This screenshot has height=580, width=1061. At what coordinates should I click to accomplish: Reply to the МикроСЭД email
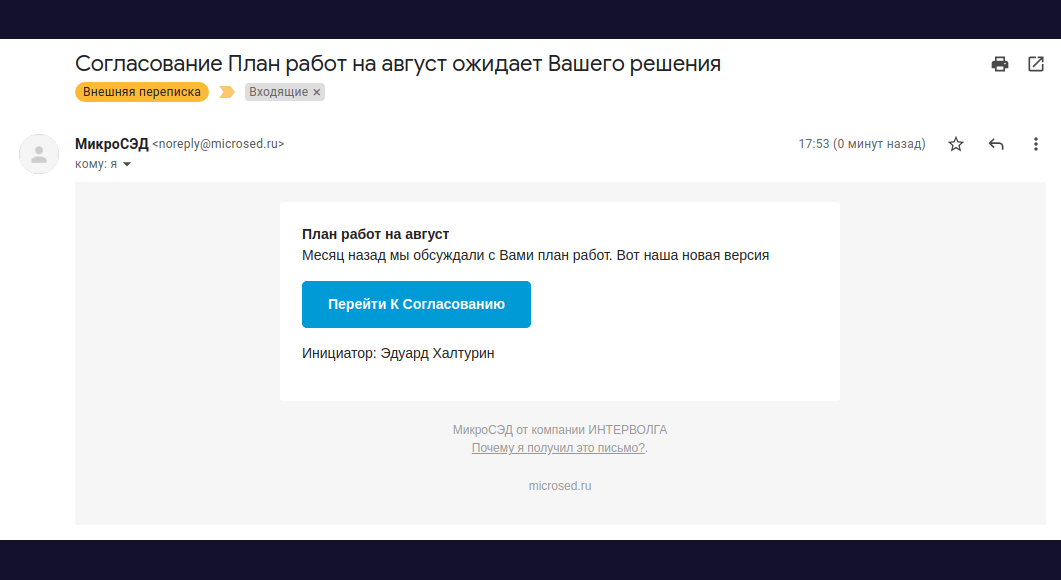click(x=996, y=144)
